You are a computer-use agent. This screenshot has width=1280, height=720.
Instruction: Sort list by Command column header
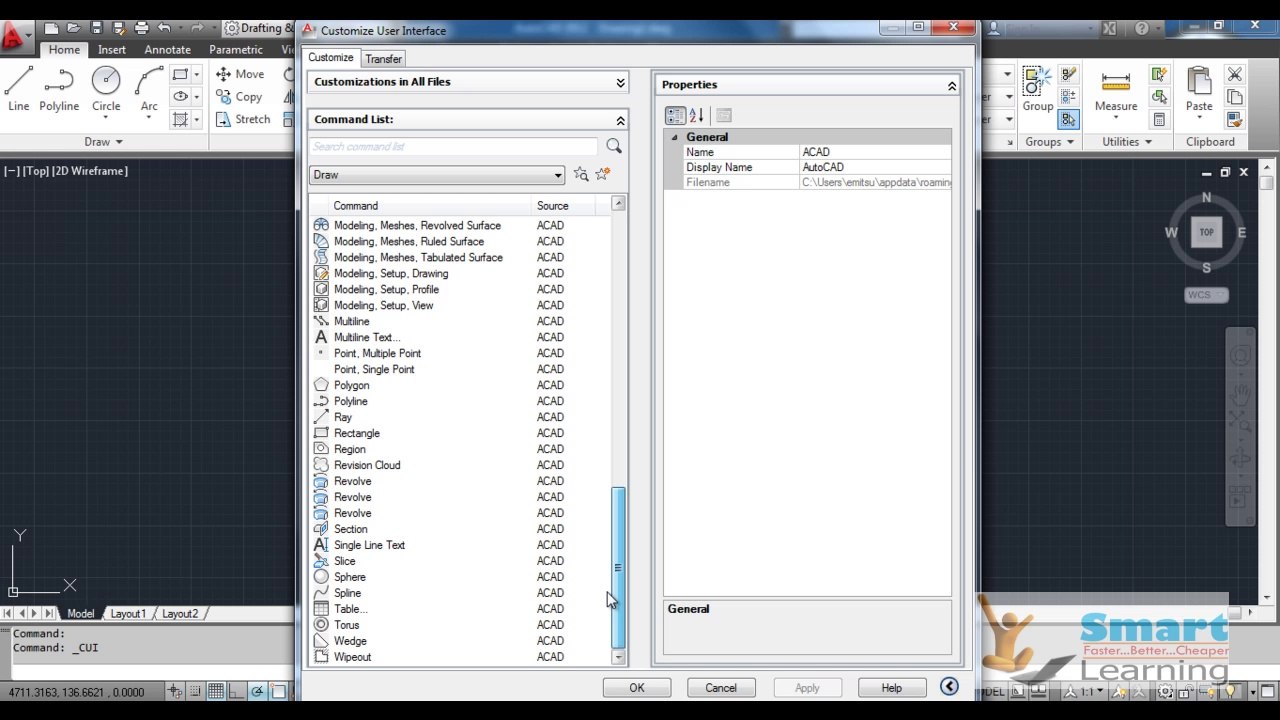point(420,206)
